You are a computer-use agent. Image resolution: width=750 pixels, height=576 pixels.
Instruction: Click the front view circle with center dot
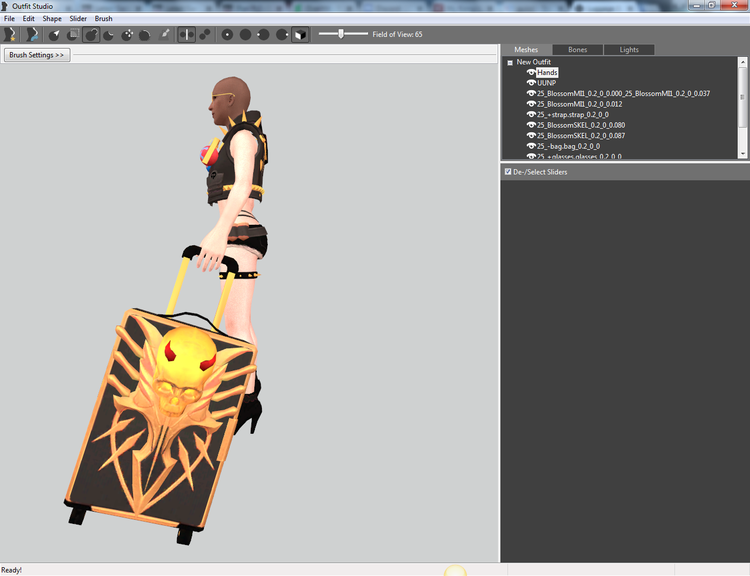(227, 34)
